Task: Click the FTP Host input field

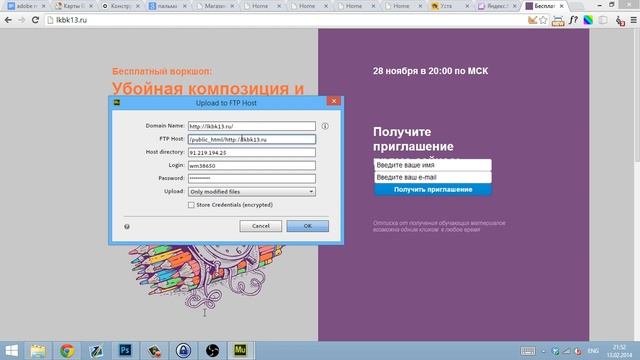Action: click(x=252, y=139)
